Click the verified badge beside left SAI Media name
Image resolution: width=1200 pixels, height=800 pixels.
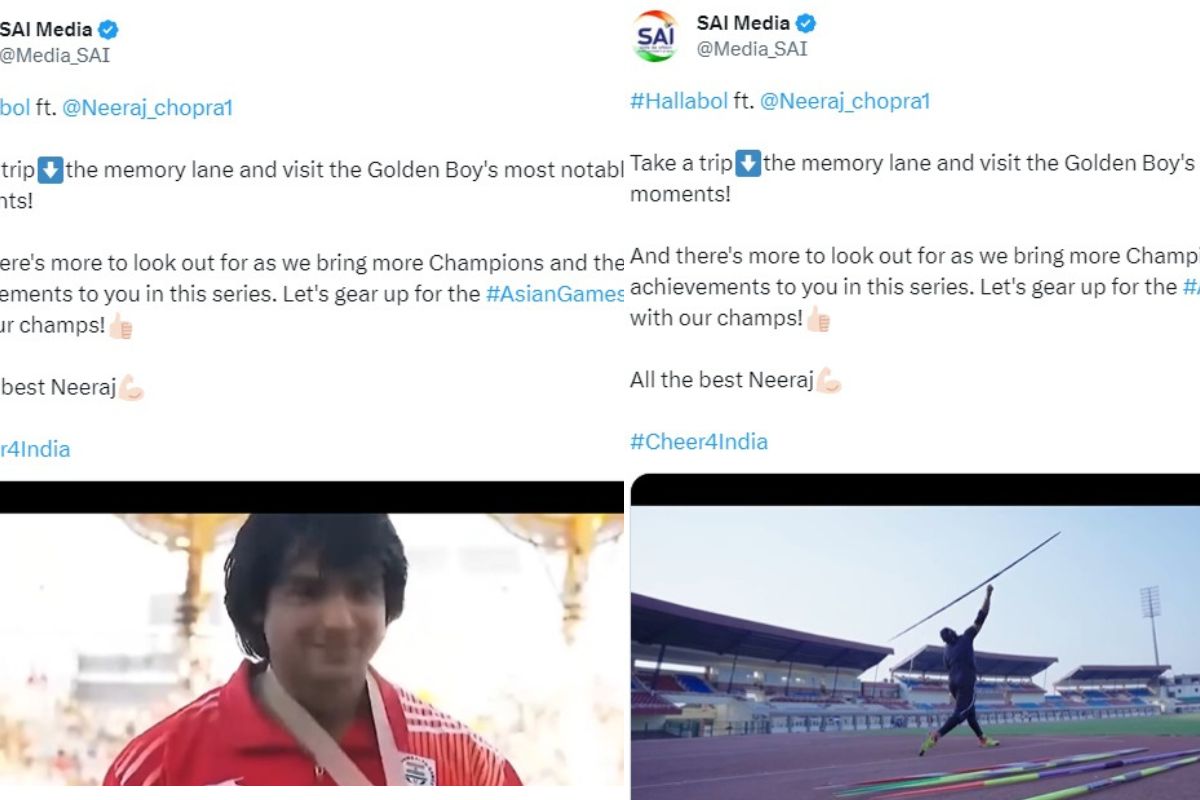pyautogui.click(x=108, y=30)
